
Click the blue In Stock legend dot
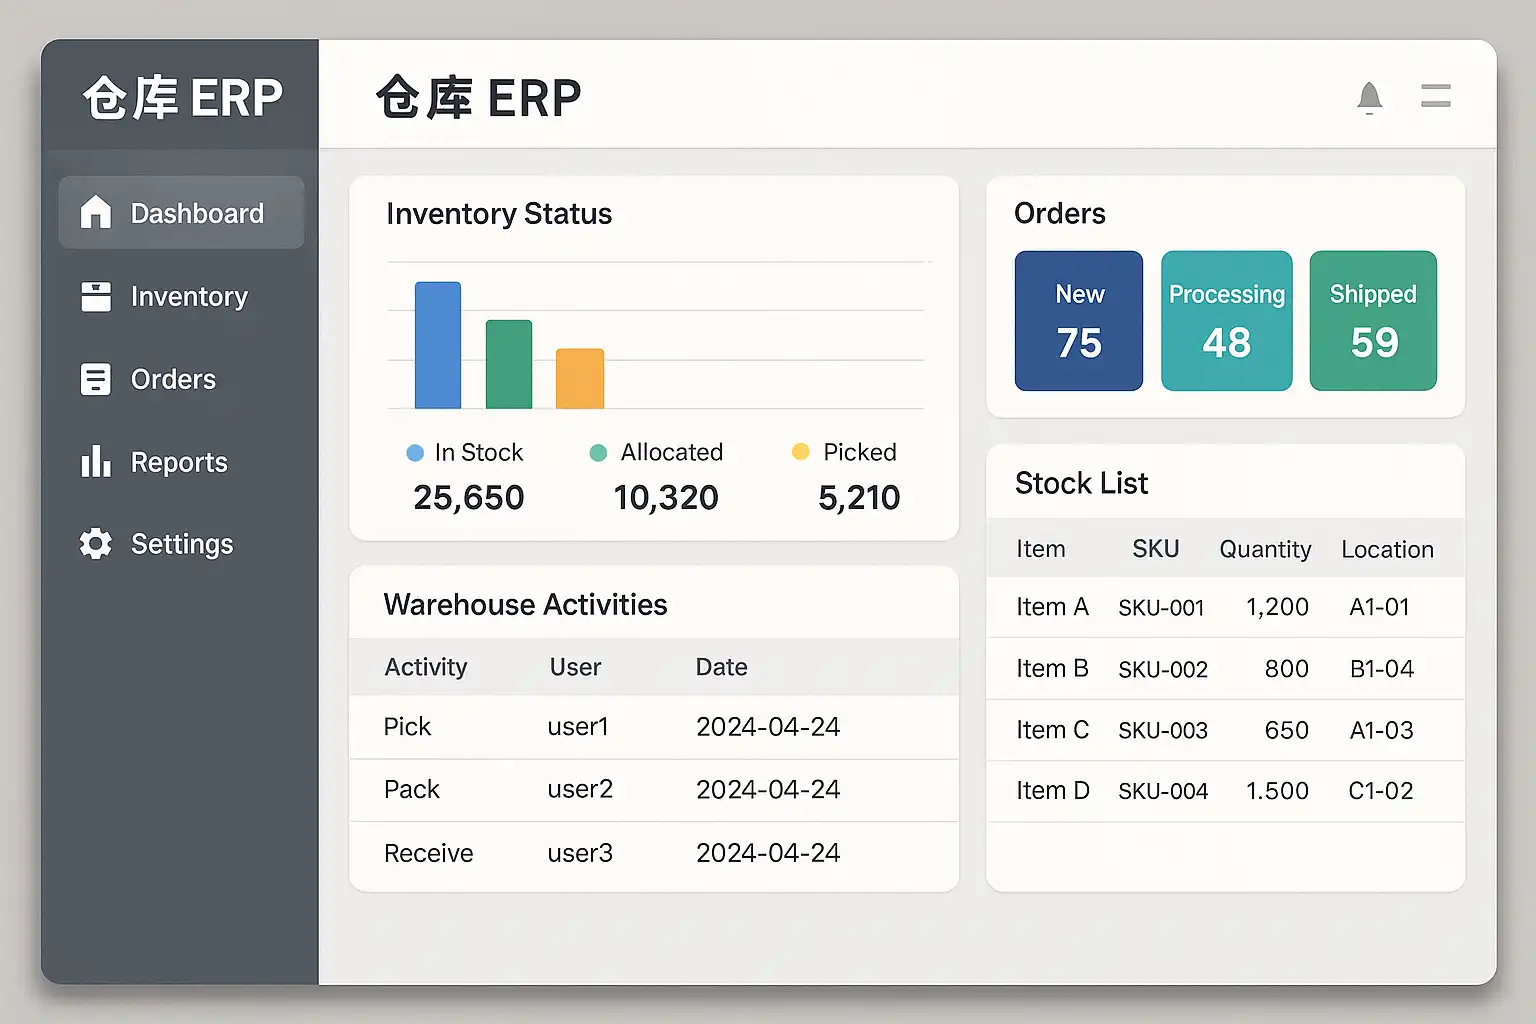[415, 453]
